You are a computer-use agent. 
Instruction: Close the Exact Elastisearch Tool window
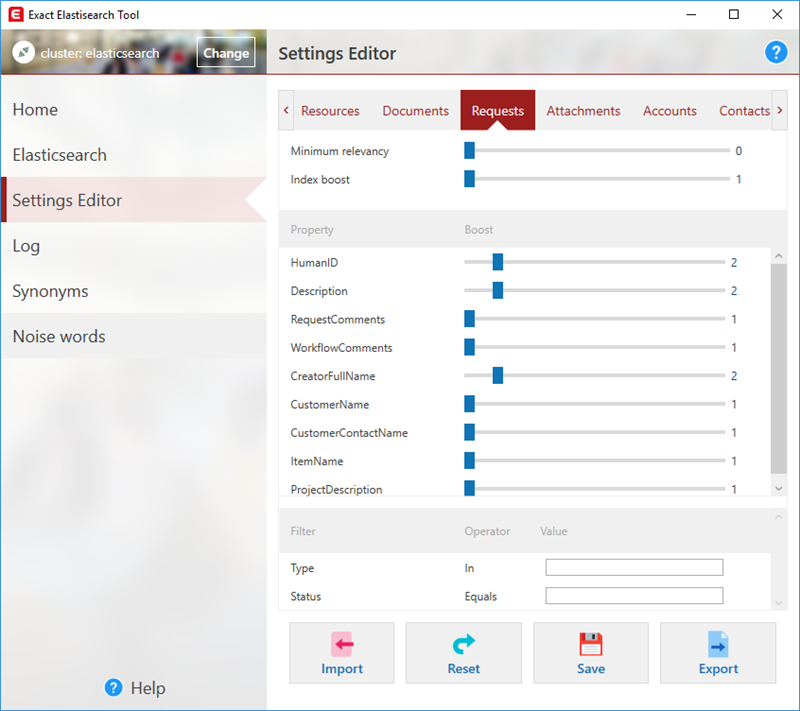point(777,14)
